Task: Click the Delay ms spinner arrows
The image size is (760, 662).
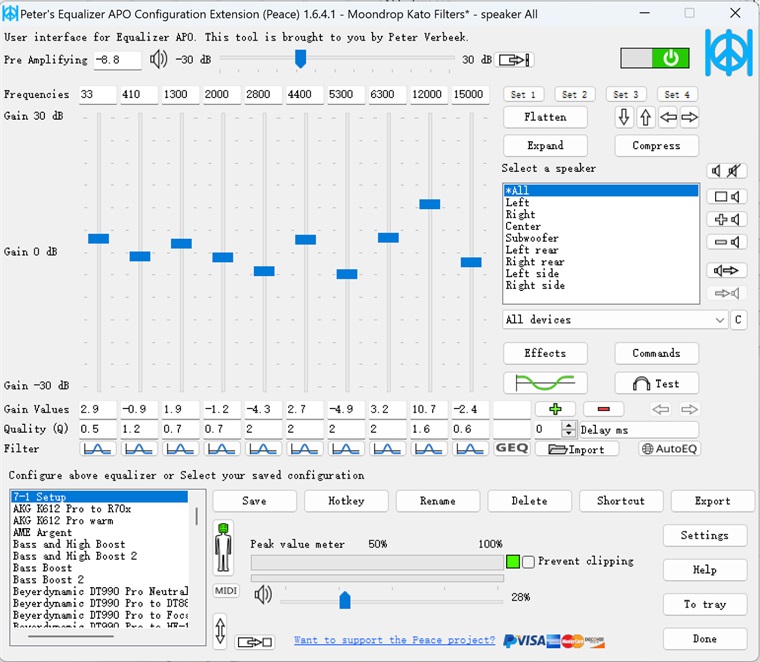Action: 570,429
